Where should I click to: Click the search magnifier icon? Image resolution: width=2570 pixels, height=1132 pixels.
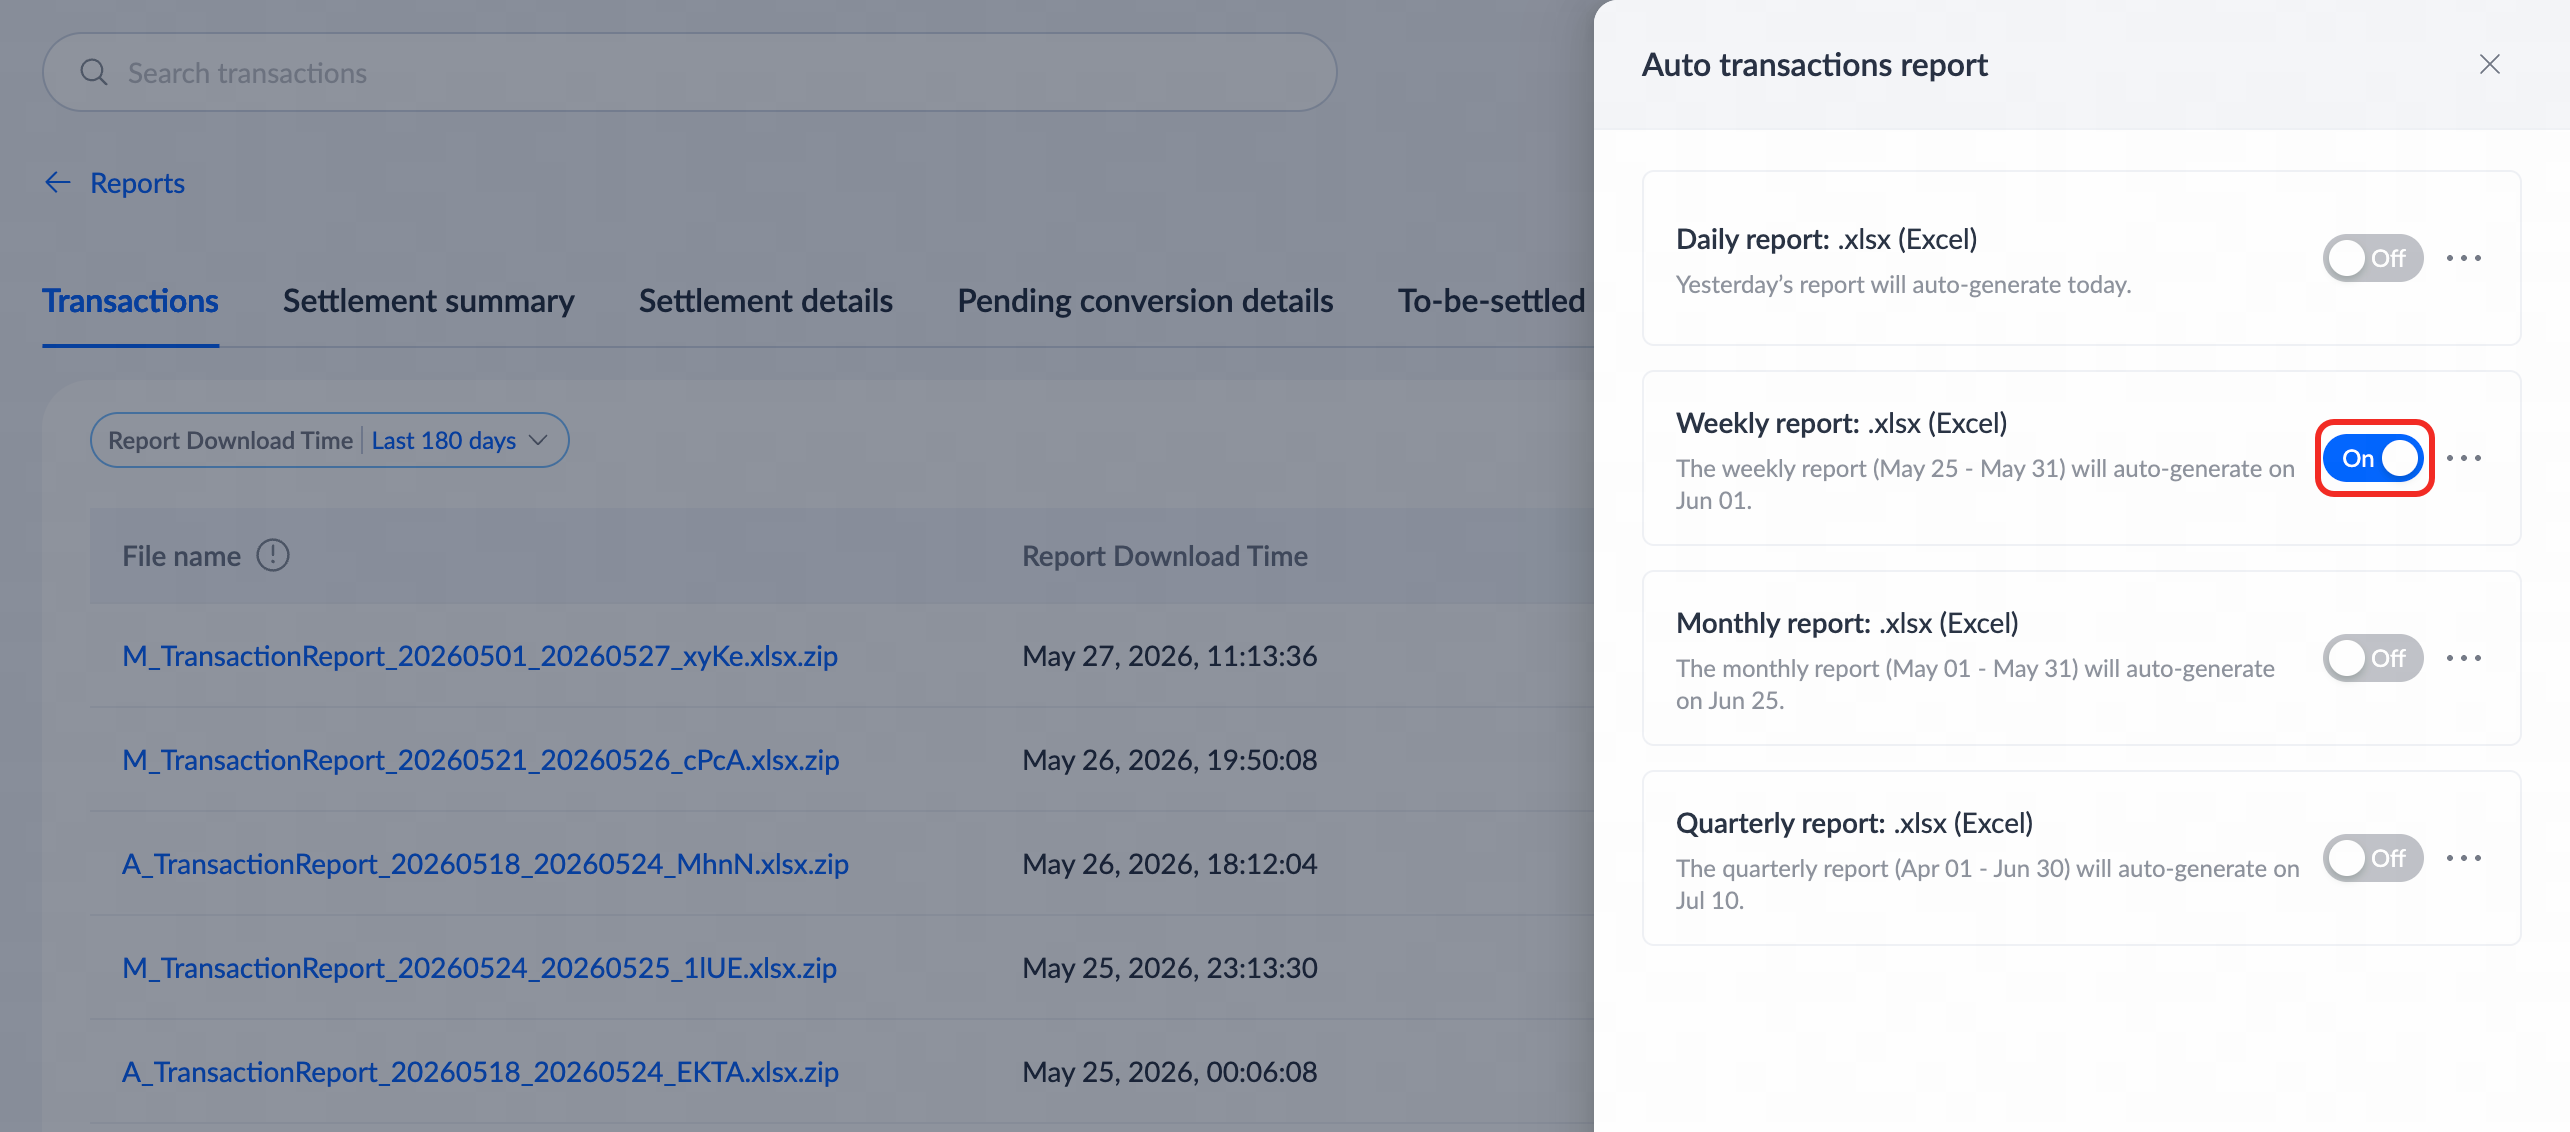[94, 72]
